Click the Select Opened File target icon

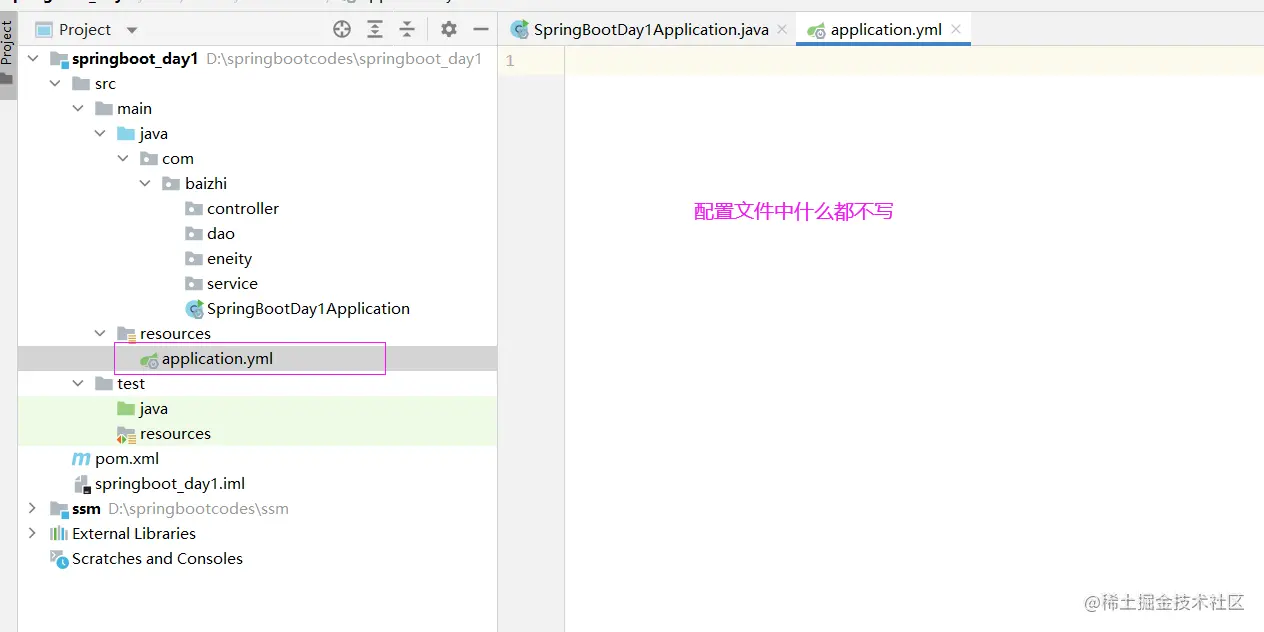[341, 29]
